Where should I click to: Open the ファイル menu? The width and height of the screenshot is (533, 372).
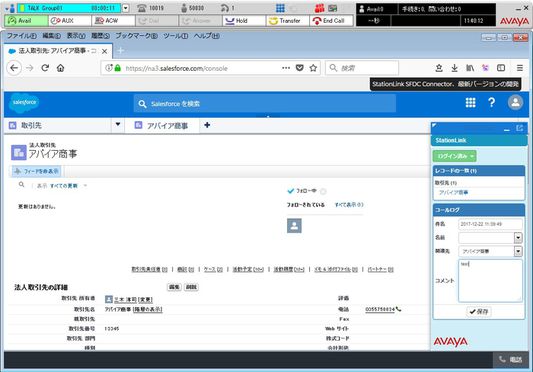point(22,35)
